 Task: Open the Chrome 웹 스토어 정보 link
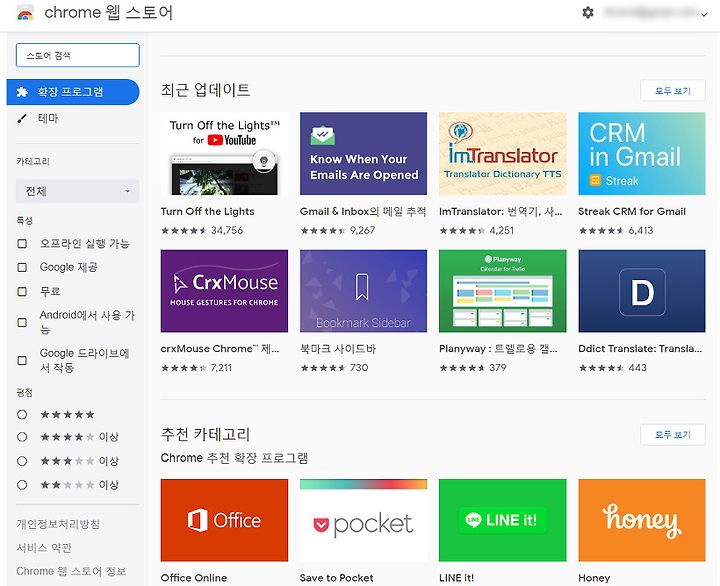coord(71,571)
